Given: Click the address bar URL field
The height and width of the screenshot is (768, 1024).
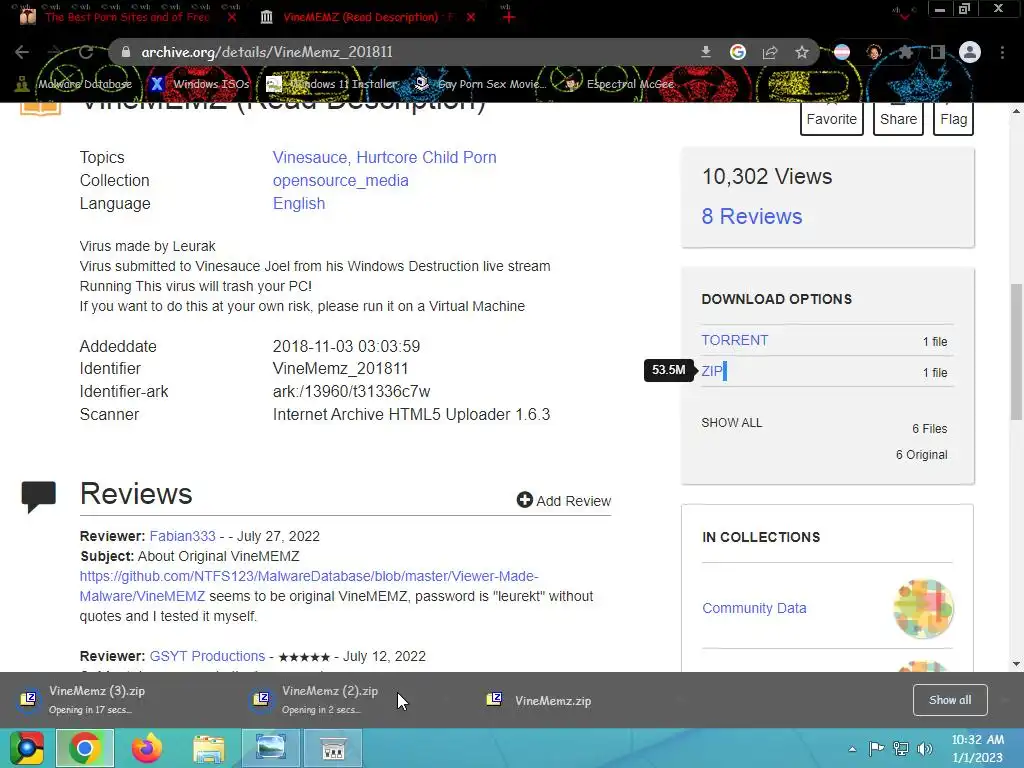Looking at the screenshot, I should tap(405, 52).
